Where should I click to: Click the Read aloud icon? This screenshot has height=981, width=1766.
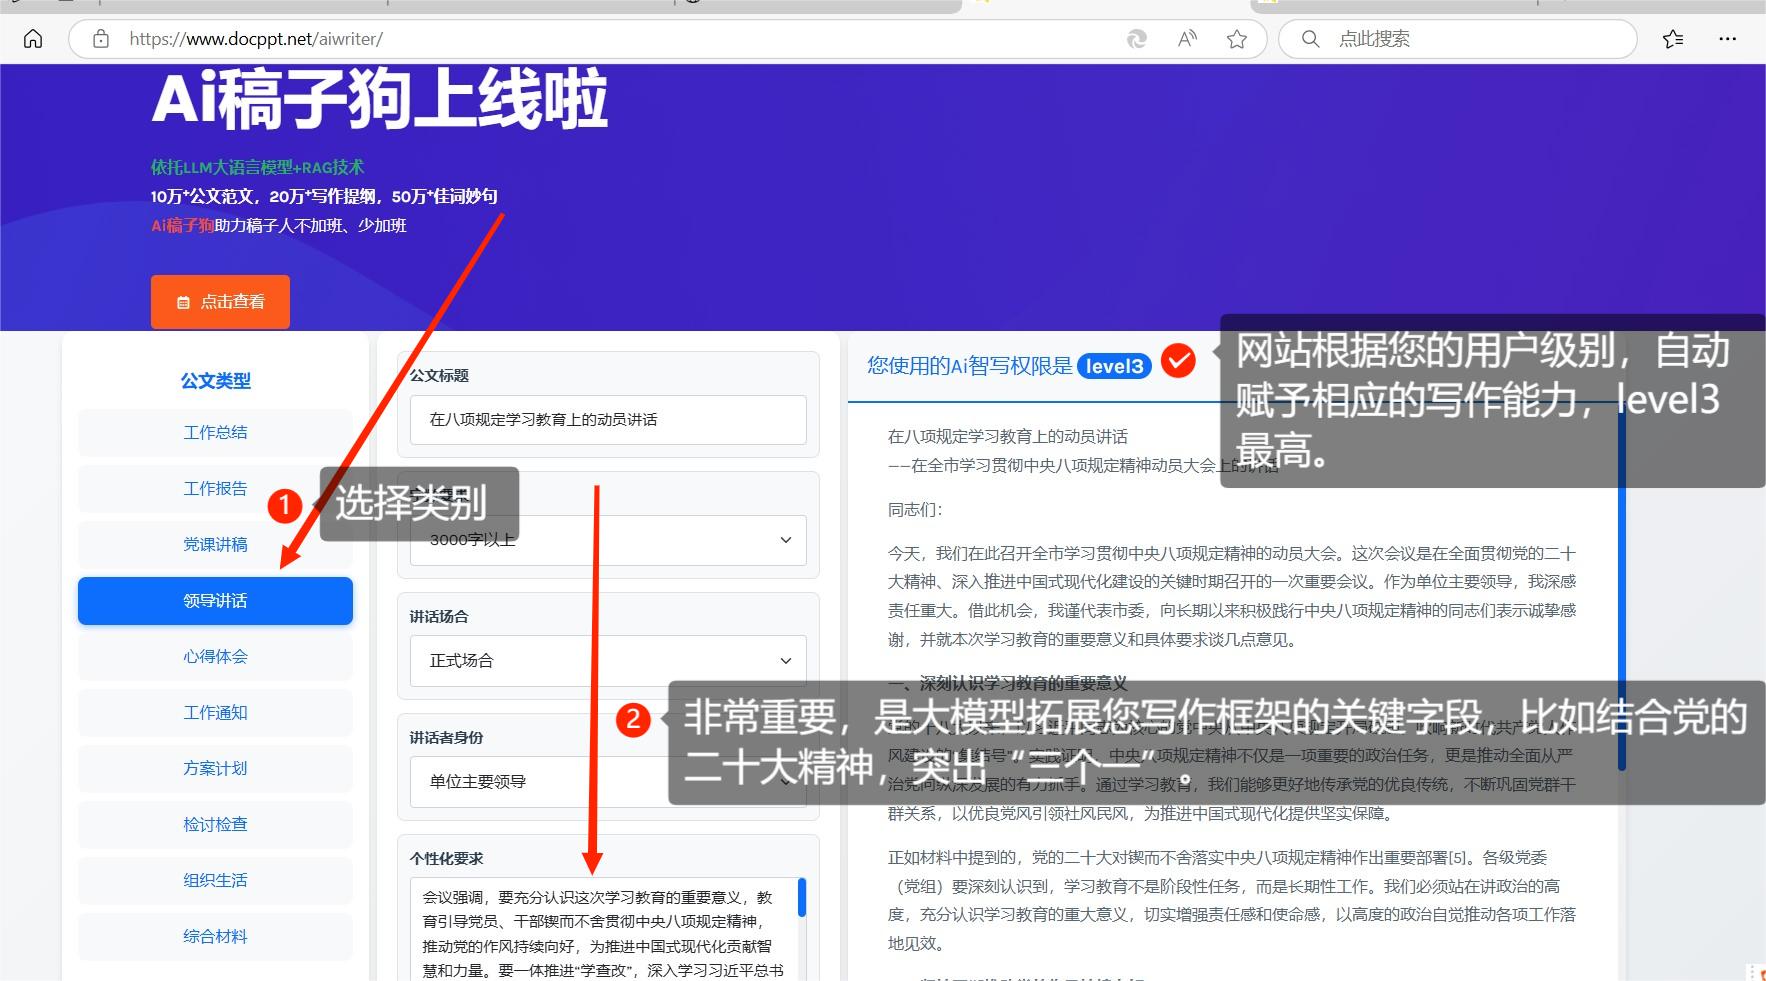tap(1187, 39)
